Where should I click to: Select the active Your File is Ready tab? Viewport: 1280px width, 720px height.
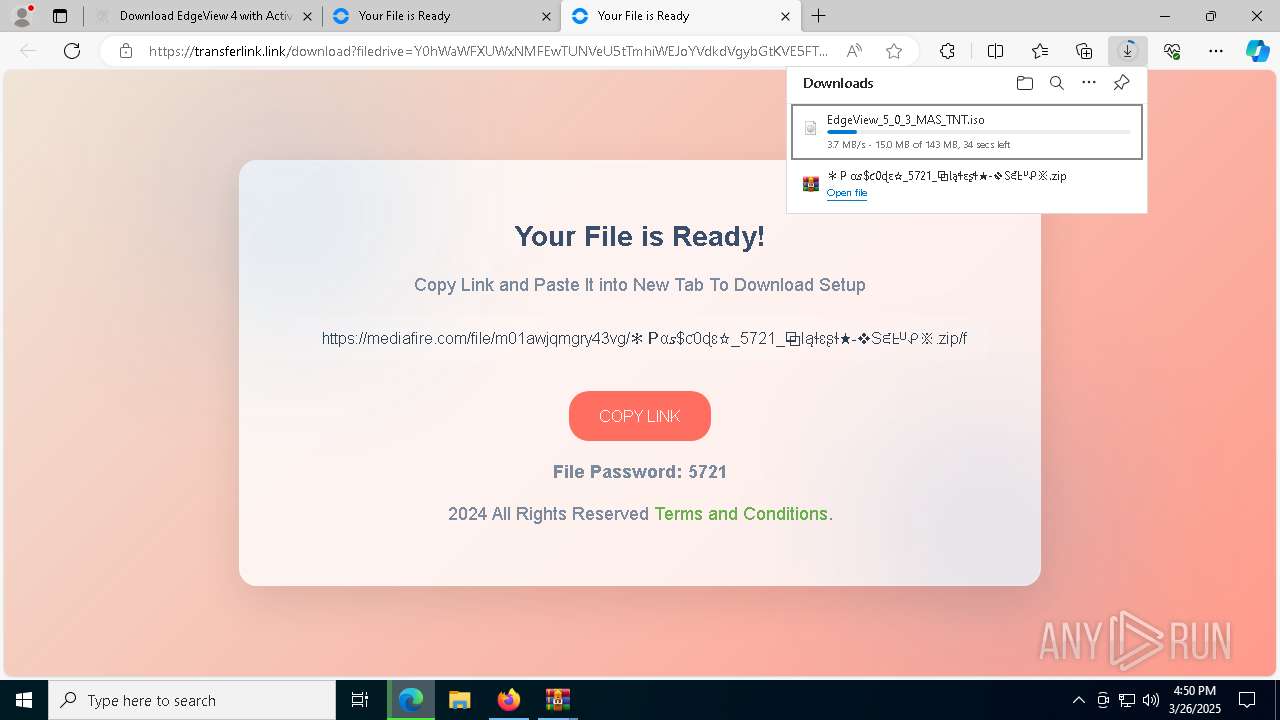681,16
